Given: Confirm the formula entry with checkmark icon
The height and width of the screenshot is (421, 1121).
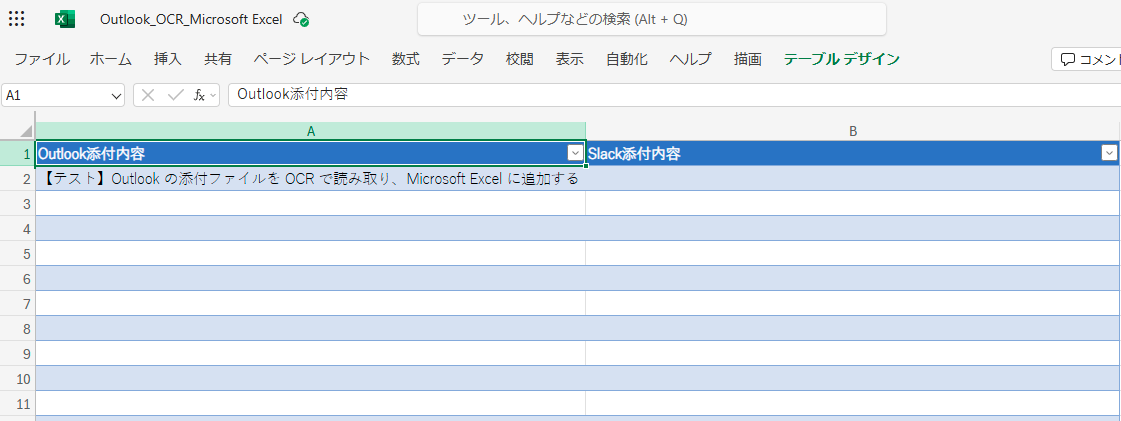Looking at the screenshot, I should pyautogui.click(x=175, y=95).
